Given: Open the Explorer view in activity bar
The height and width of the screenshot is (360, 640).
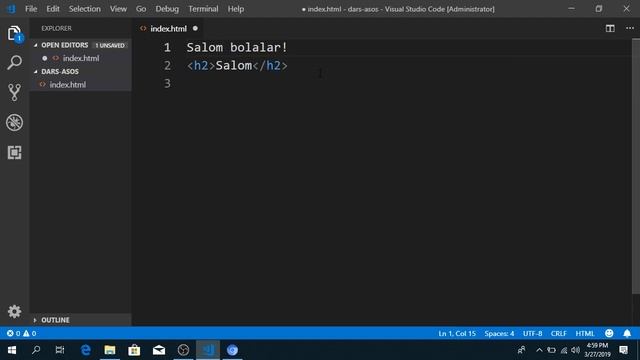Looking at the screenshot, I should click(14, 33).
